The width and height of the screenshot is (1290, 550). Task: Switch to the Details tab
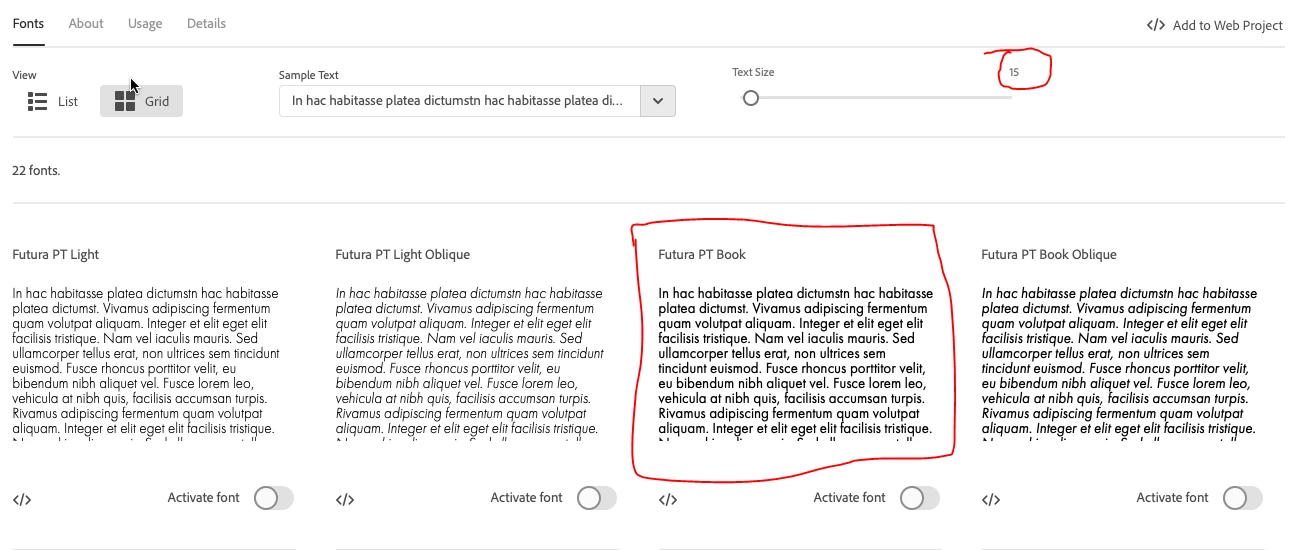tap(206, 23)
